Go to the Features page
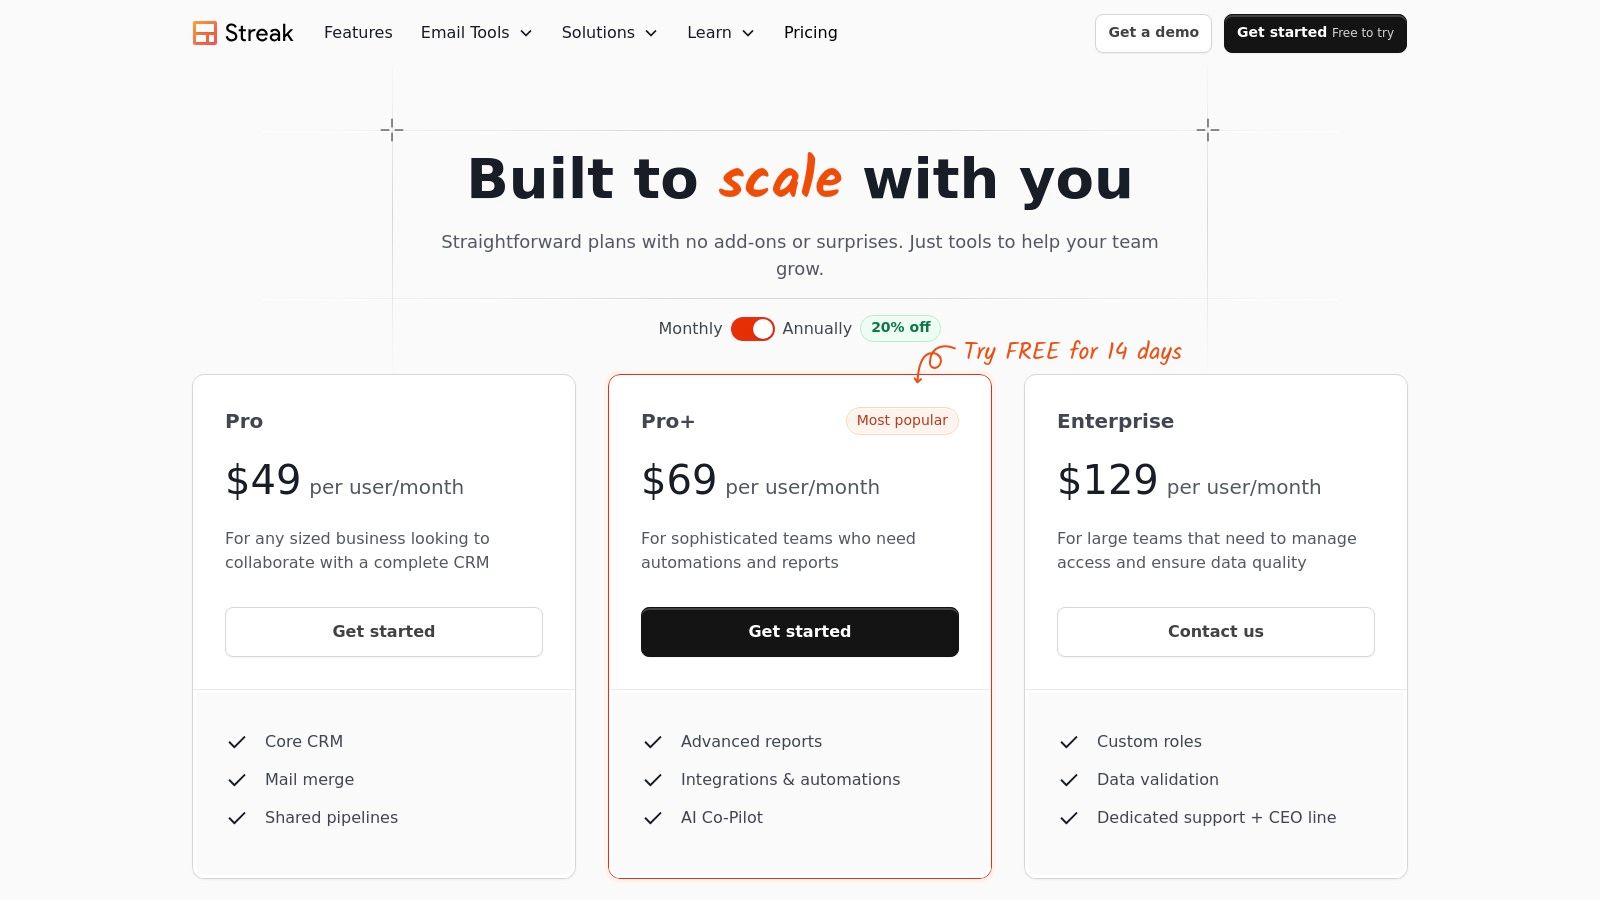This screenshot has width=1600, height=900. click(358, 33)
